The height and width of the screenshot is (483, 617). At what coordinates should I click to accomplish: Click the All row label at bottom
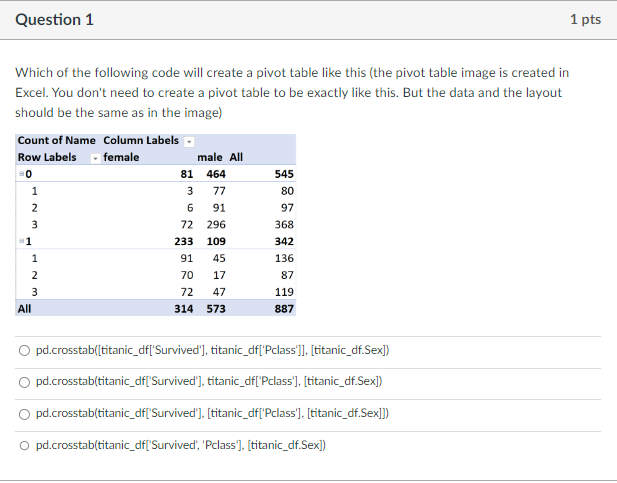tap(24, 309)
